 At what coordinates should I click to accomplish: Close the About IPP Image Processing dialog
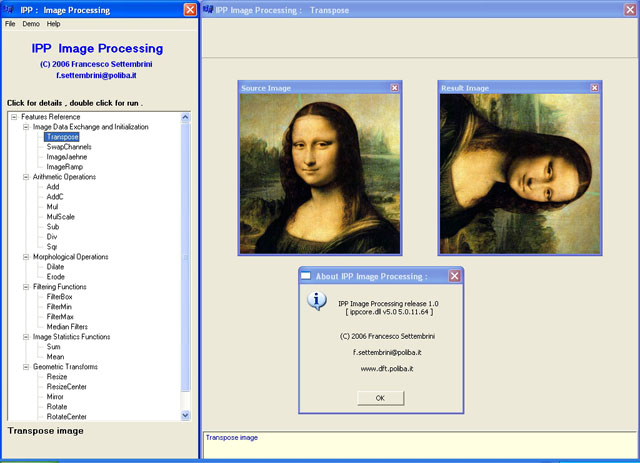[x=455, y=276]
